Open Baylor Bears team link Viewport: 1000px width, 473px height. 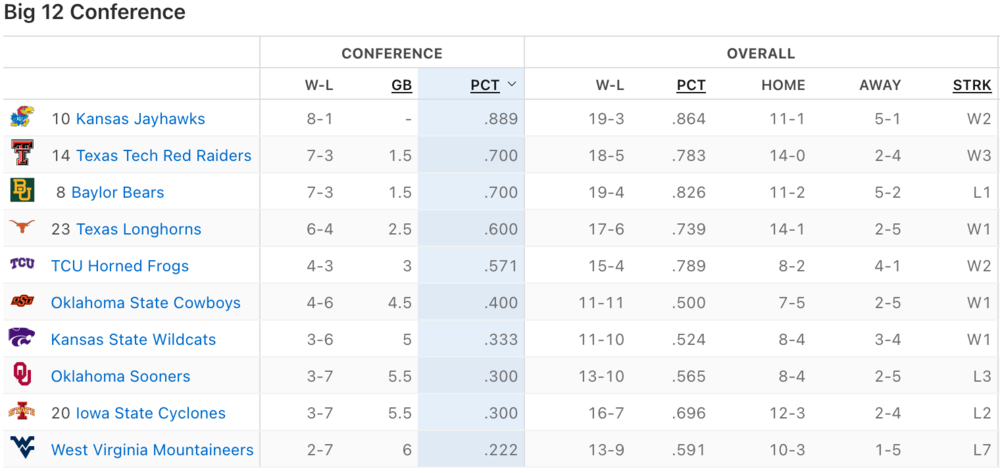117,192
